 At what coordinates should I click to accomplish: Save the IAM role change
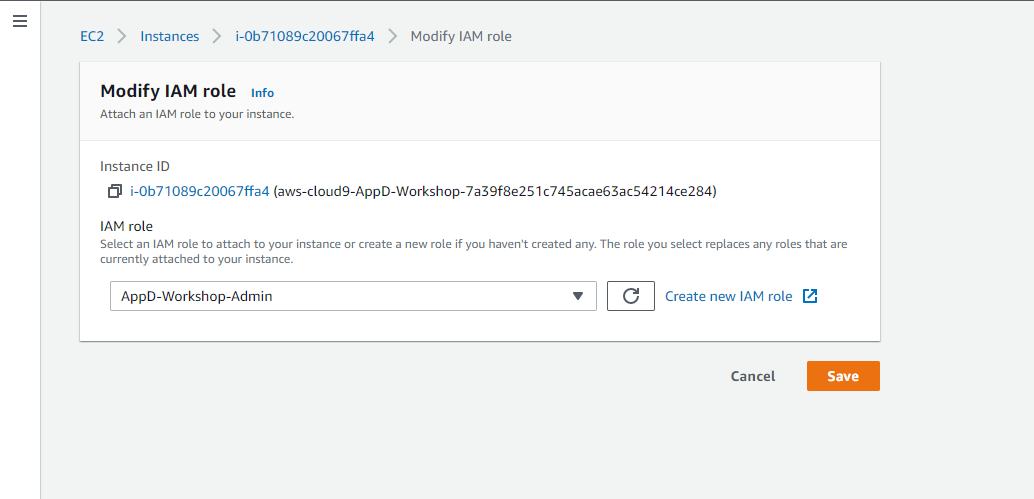(x=842, y=376)
